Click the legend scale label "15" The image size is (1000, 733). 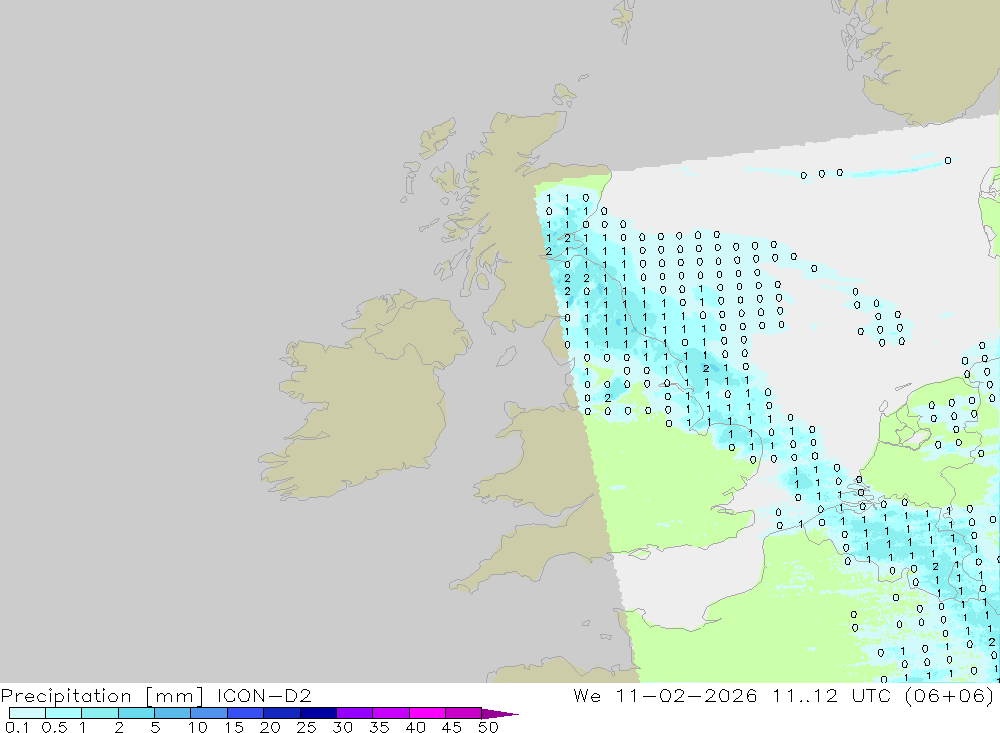(x=234, y=727)
